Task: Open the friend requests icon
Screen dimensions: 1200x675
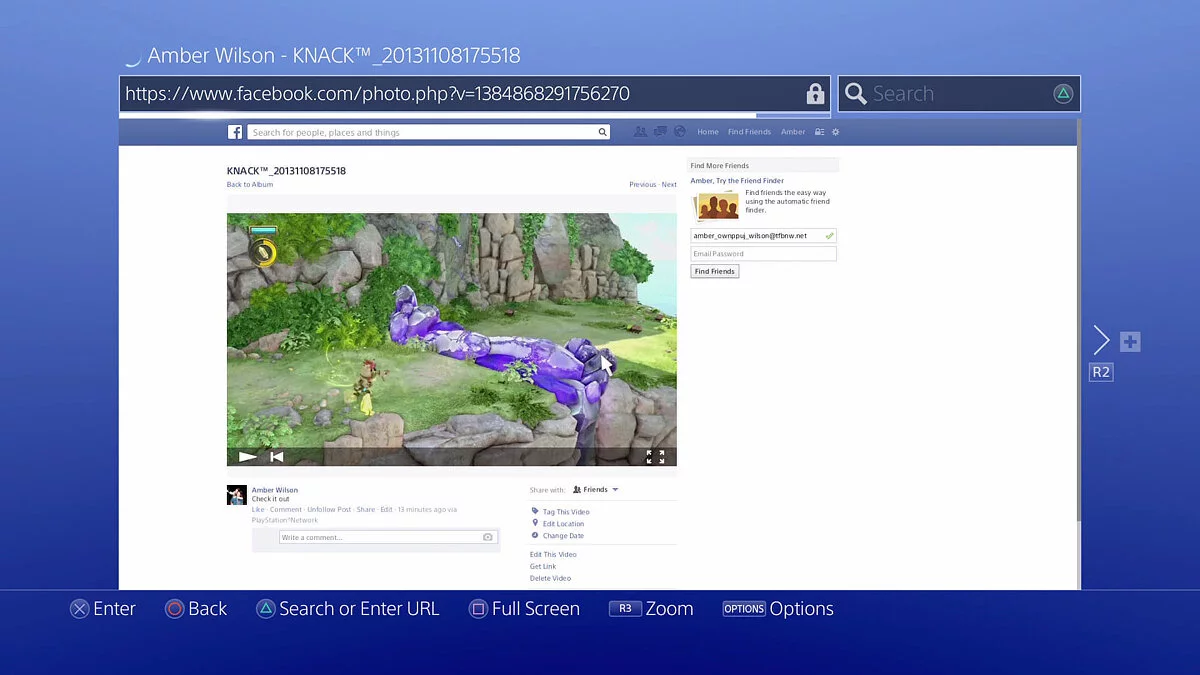Action: (641, 132)
